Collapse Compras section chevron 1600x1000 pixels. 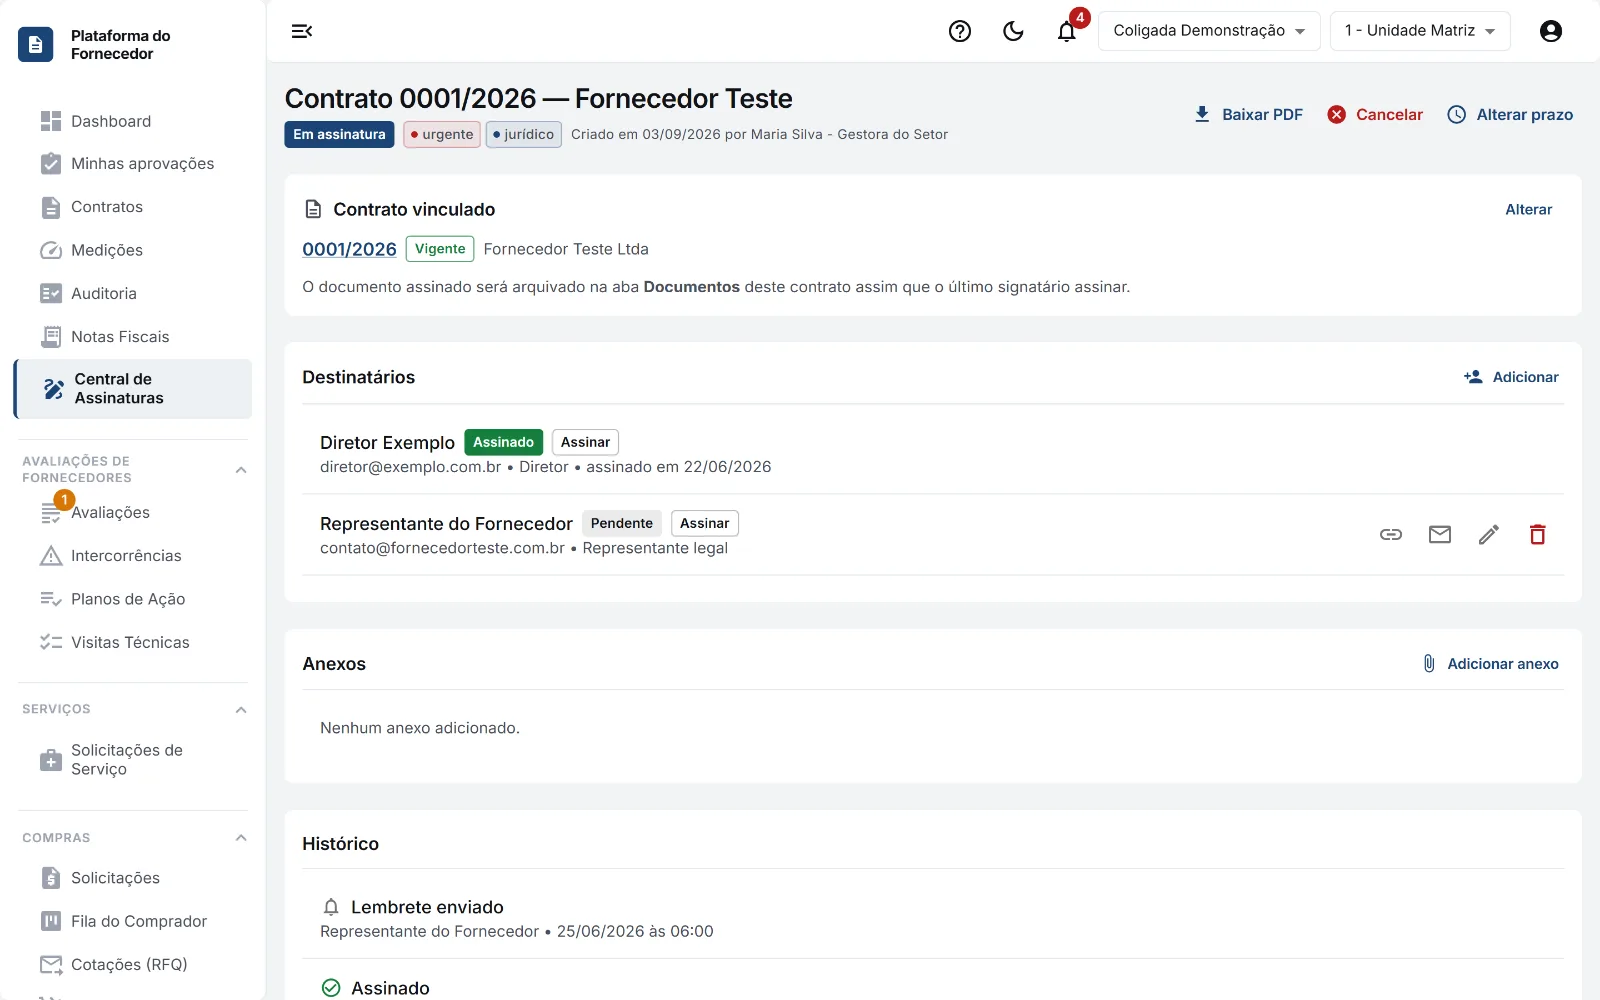pyautogui.click(x=241, y=838)
